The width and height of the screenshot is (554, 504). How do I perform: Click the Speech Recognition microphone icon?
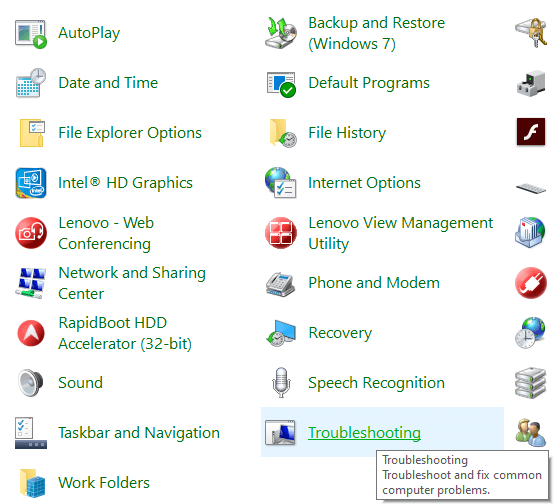tap(281, 383)
